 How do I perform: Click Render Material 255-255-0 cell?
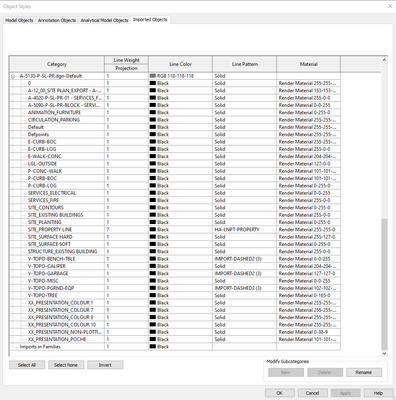point(308,229)
